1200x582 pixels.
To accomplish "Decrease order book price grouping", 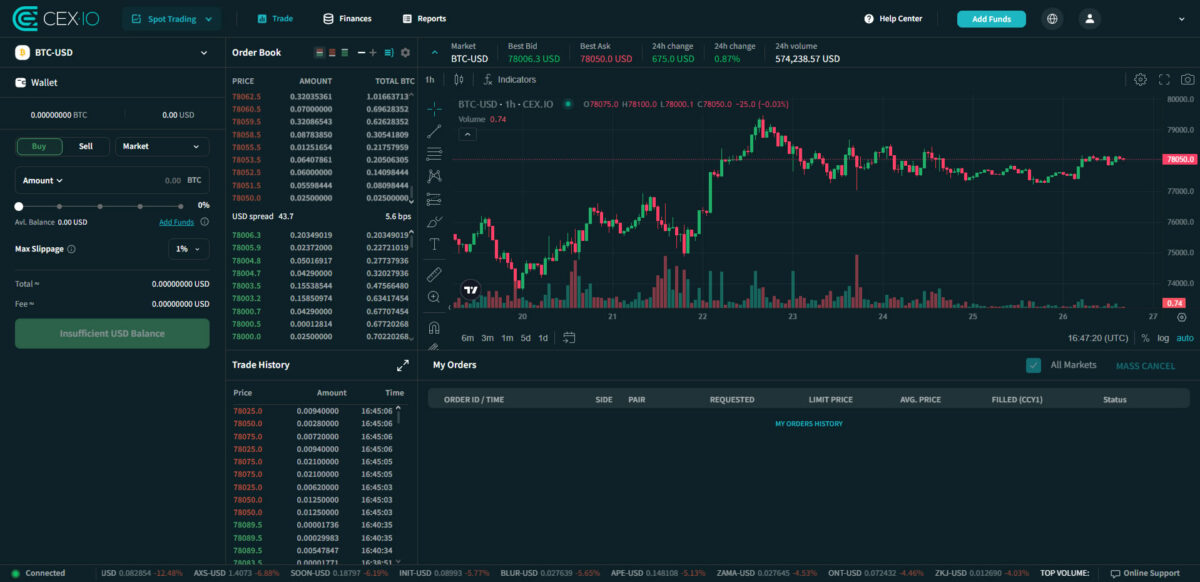I will (x=361, y=52).
